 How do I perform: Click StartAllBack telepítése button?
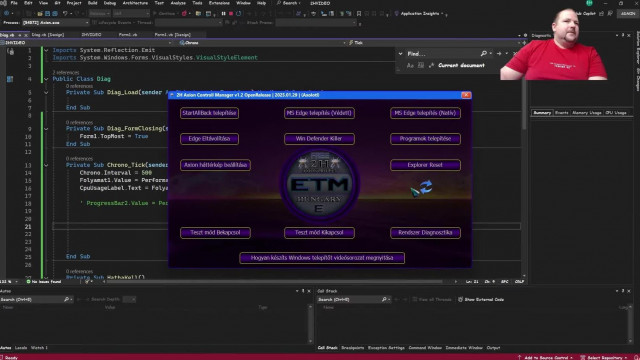pos(209,113)
